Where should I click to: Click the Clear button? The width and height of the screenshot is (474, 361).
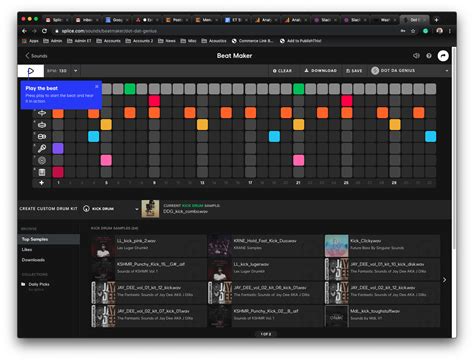point(282,71)
